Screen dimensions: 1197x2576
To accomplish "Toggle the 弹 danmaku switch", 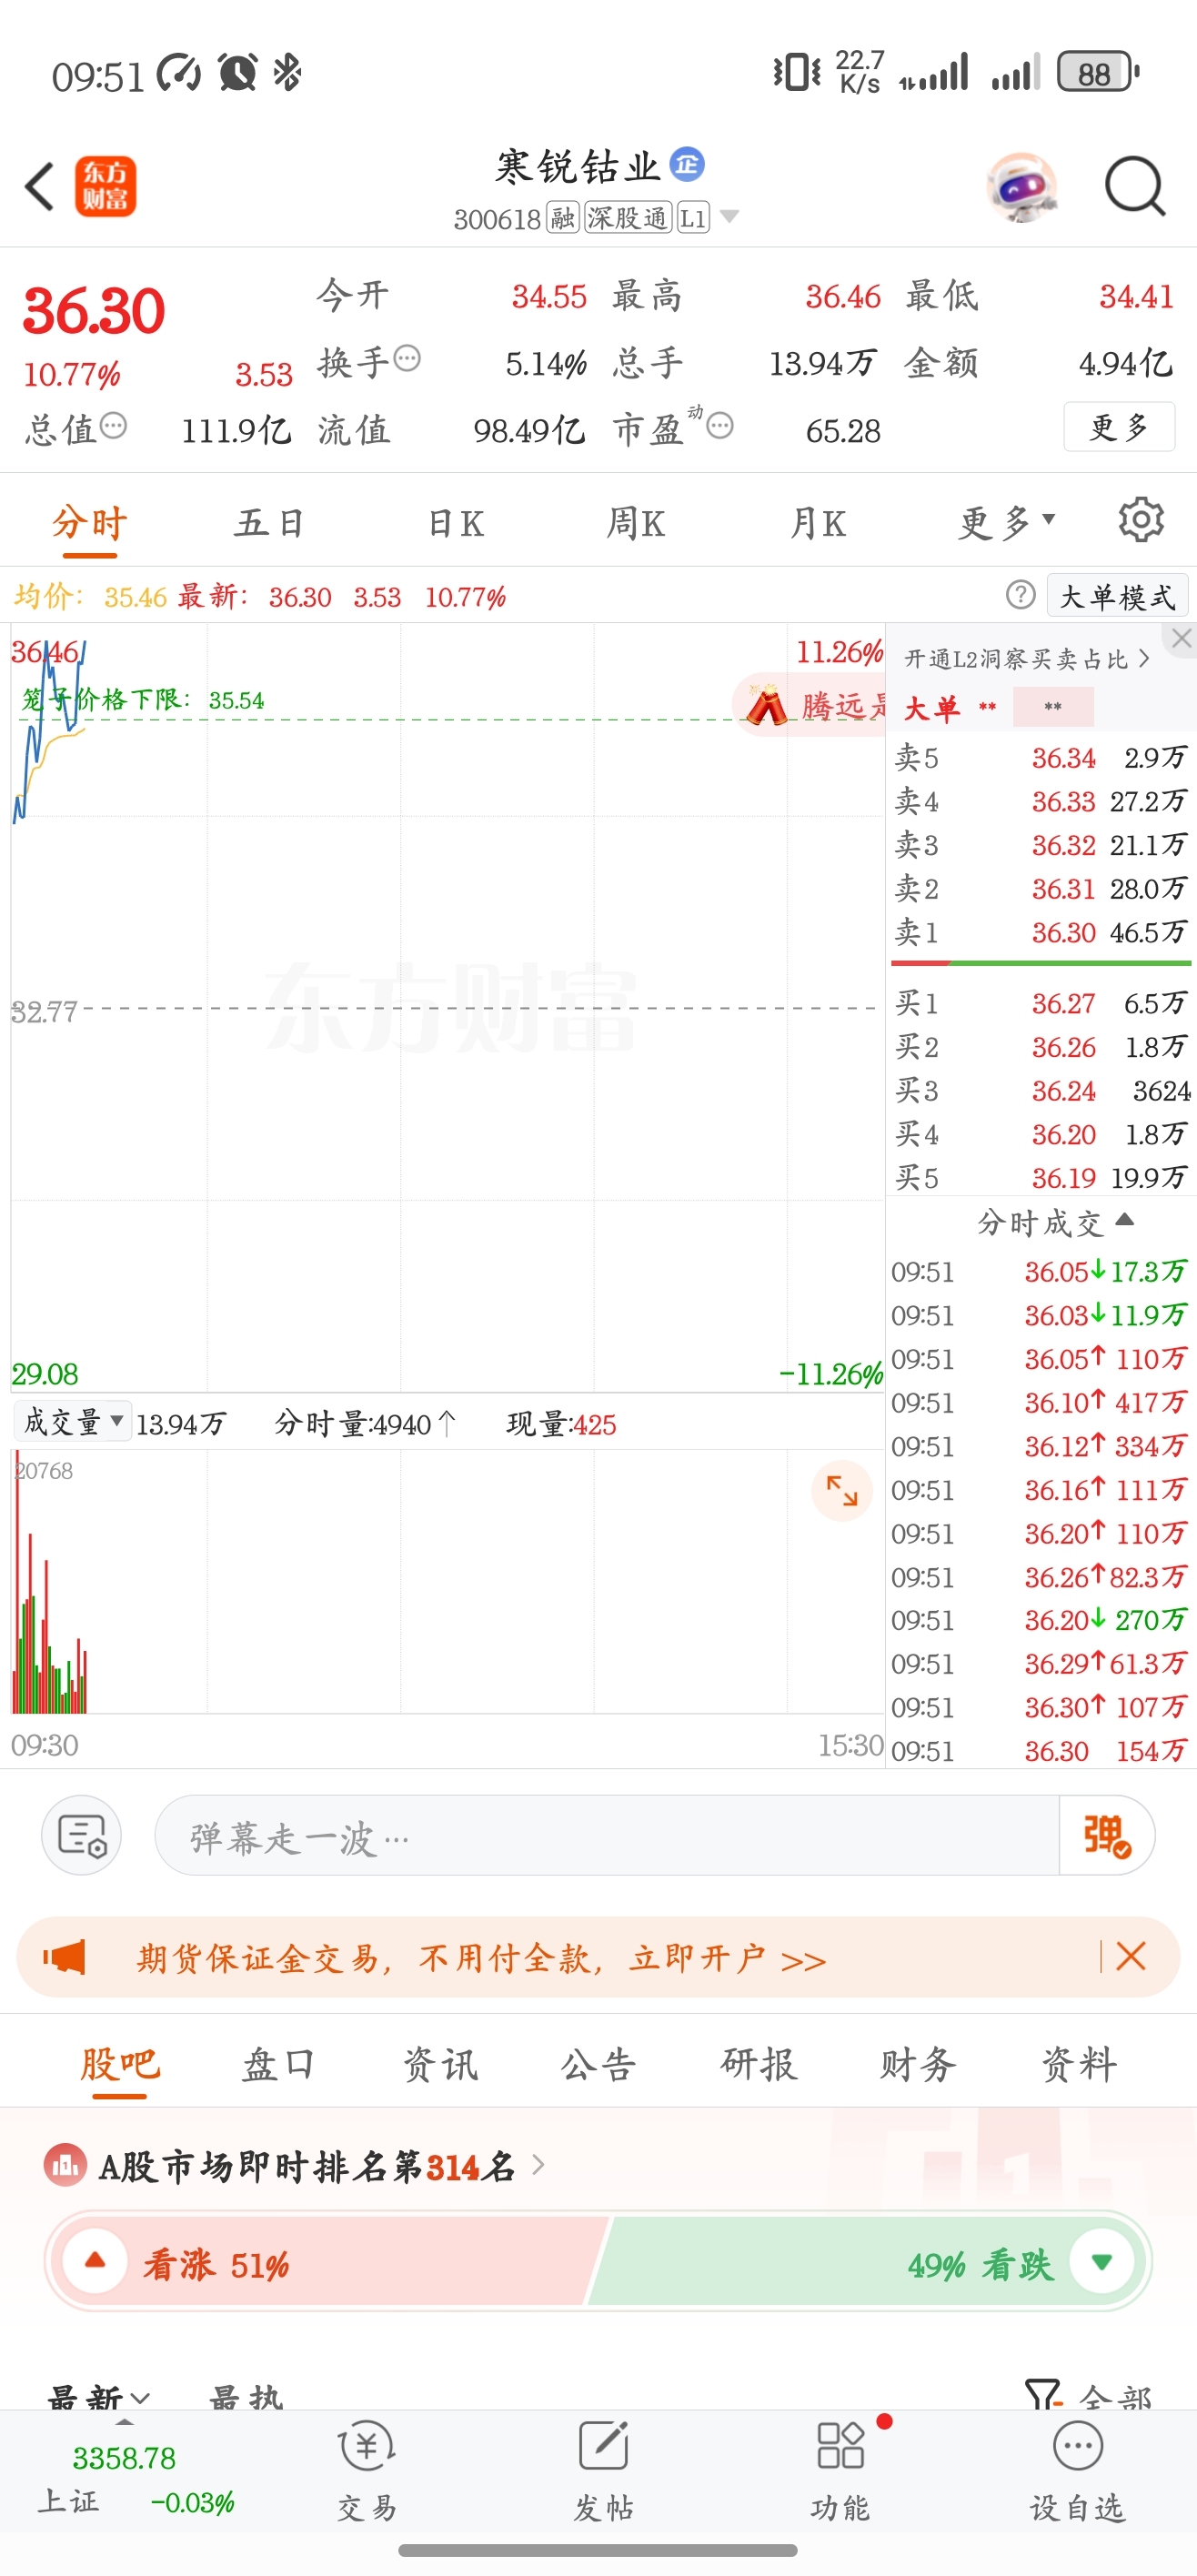I will [1107, 1835].
